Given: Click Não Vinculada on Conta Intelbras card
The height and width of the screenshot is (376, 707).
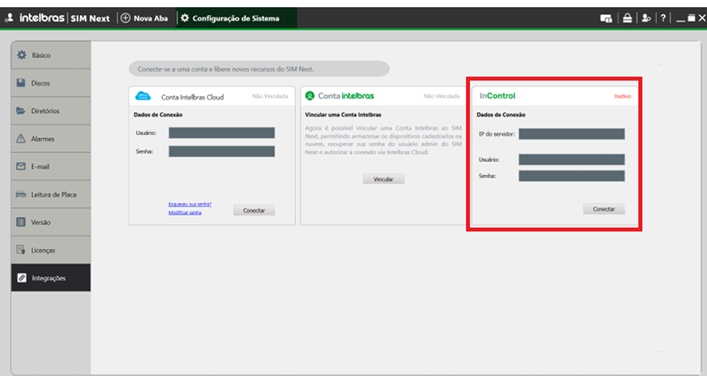Looking at the screenshot, I should (x=441, y=96).
